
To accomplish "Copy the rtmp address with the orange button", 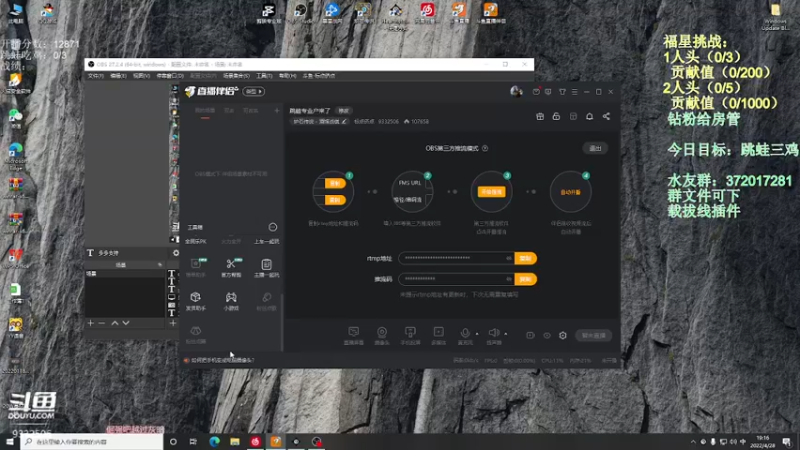I will 526,258.
